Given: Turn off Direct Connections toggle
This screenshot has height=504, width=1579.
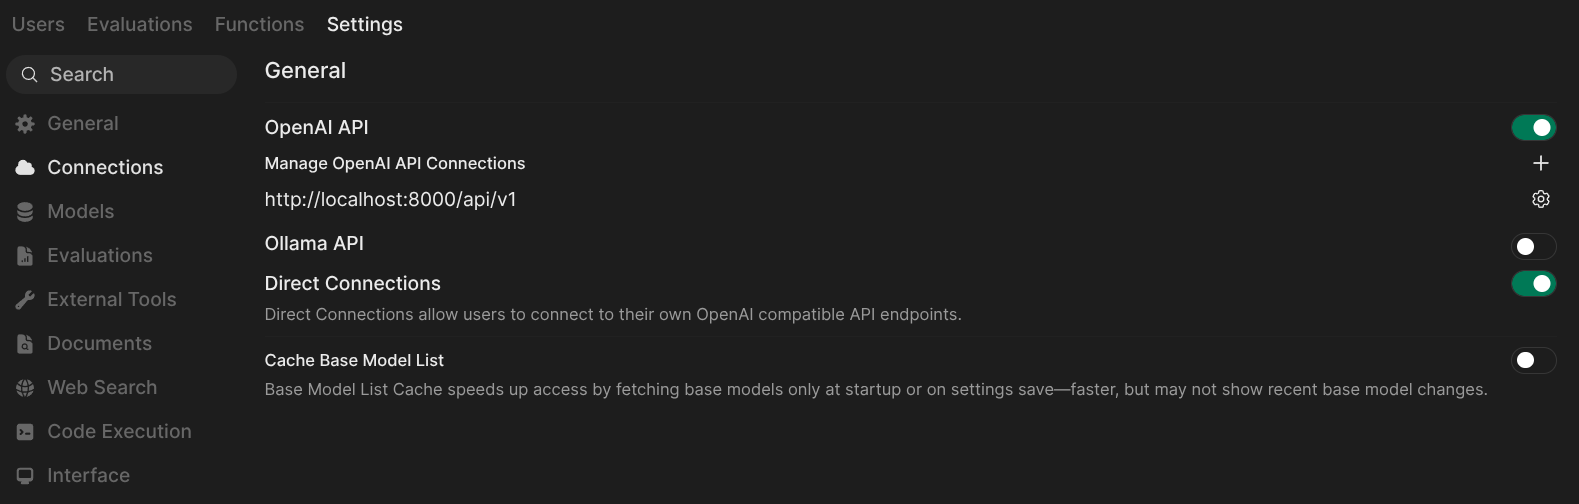Looking at the screenshot, I should (x=1533, y=284).
